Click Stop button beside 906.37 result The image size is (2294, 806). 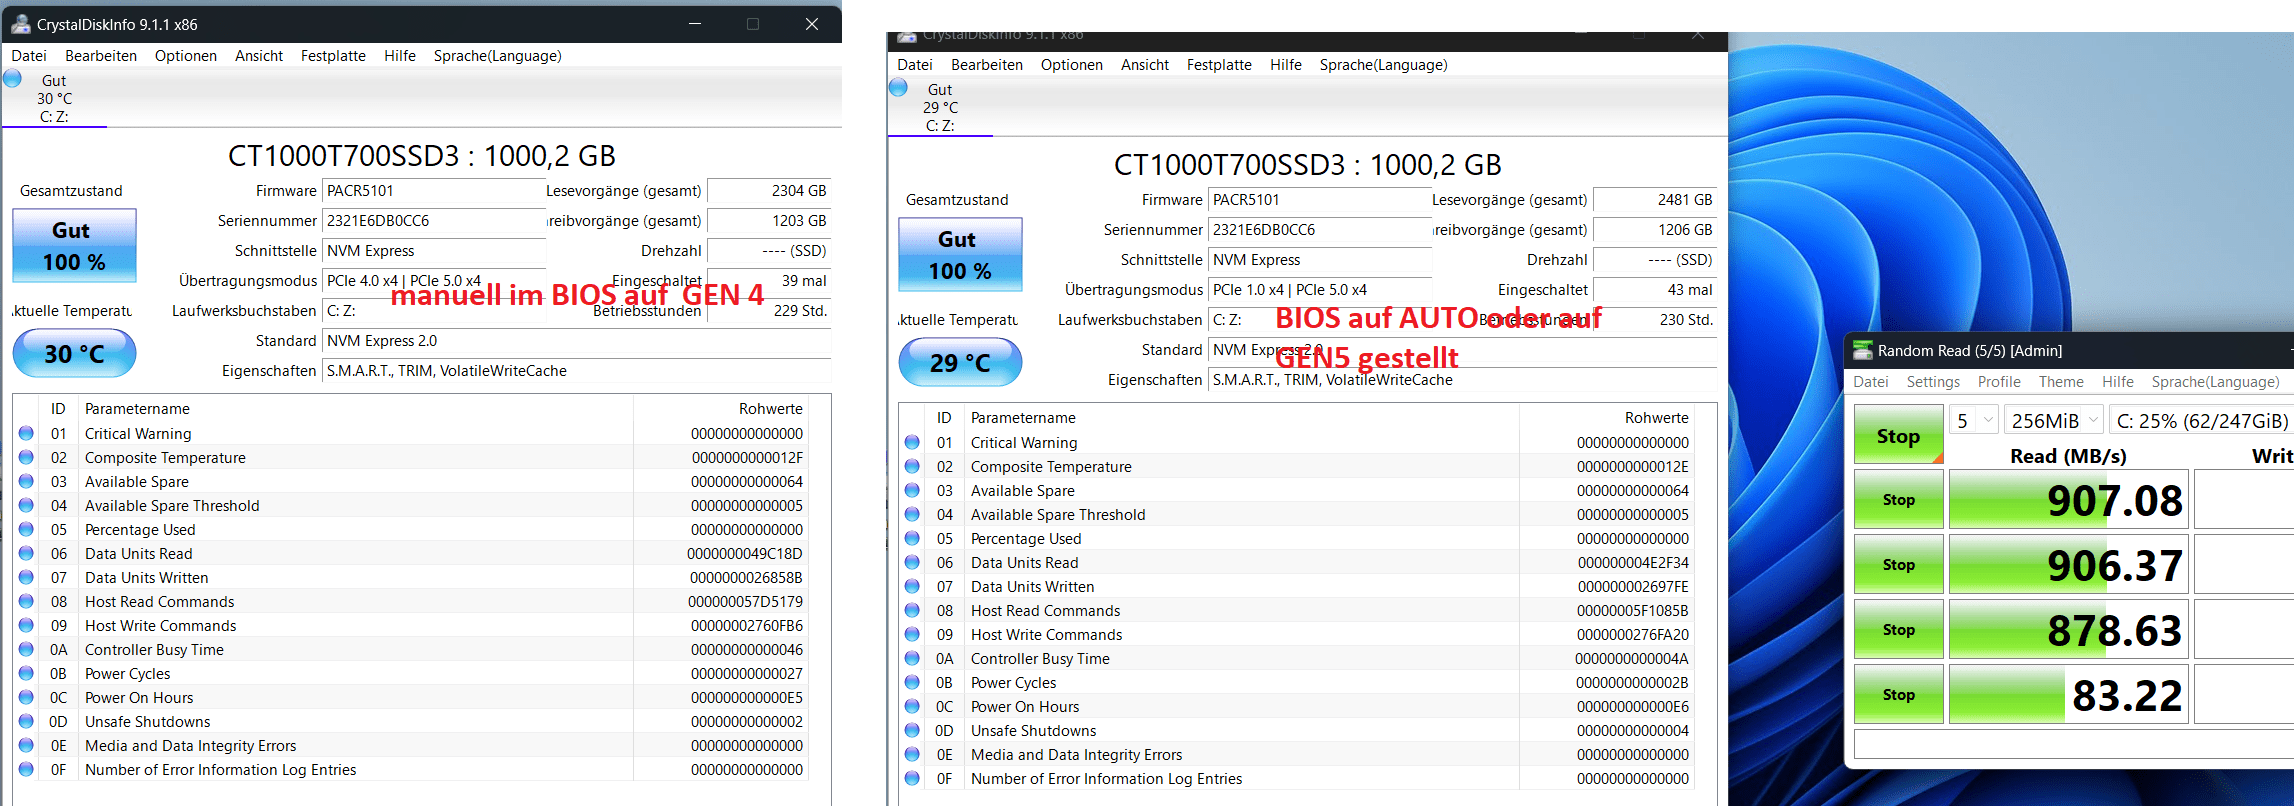point(1898,565)
